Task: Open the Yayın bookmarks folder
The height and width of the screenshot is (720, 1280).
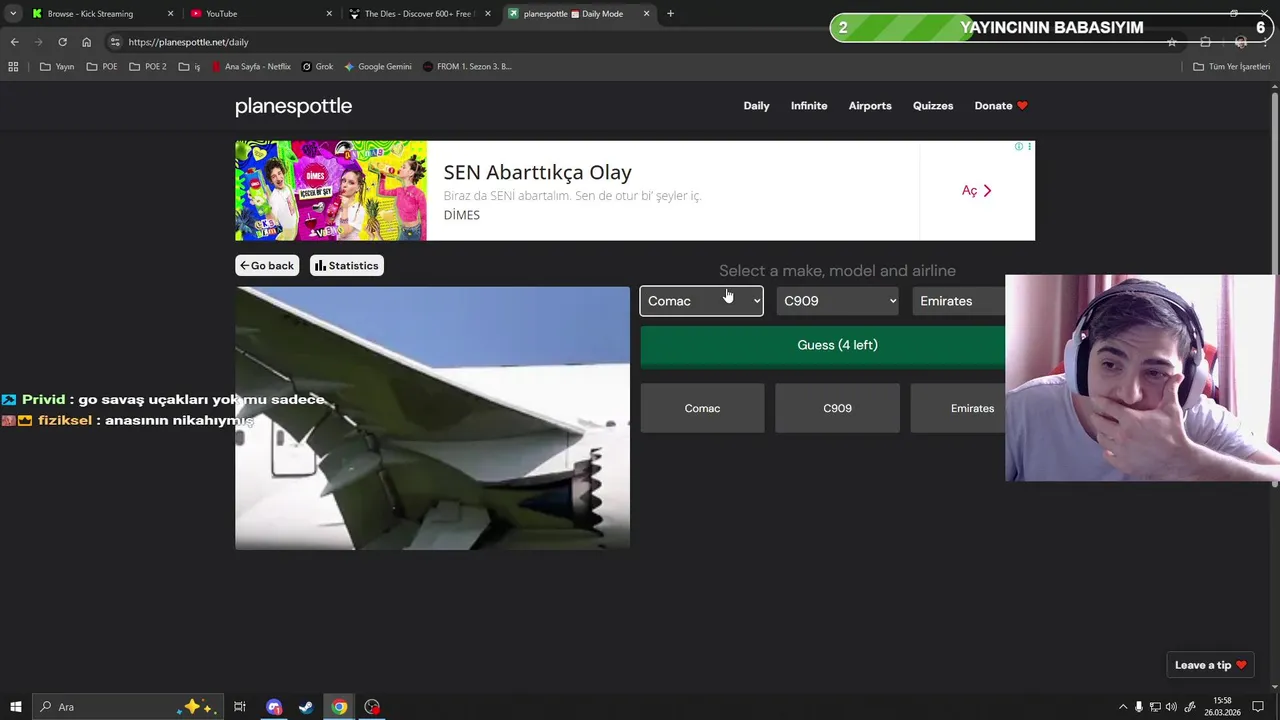Action: click(x=57, y=67)
